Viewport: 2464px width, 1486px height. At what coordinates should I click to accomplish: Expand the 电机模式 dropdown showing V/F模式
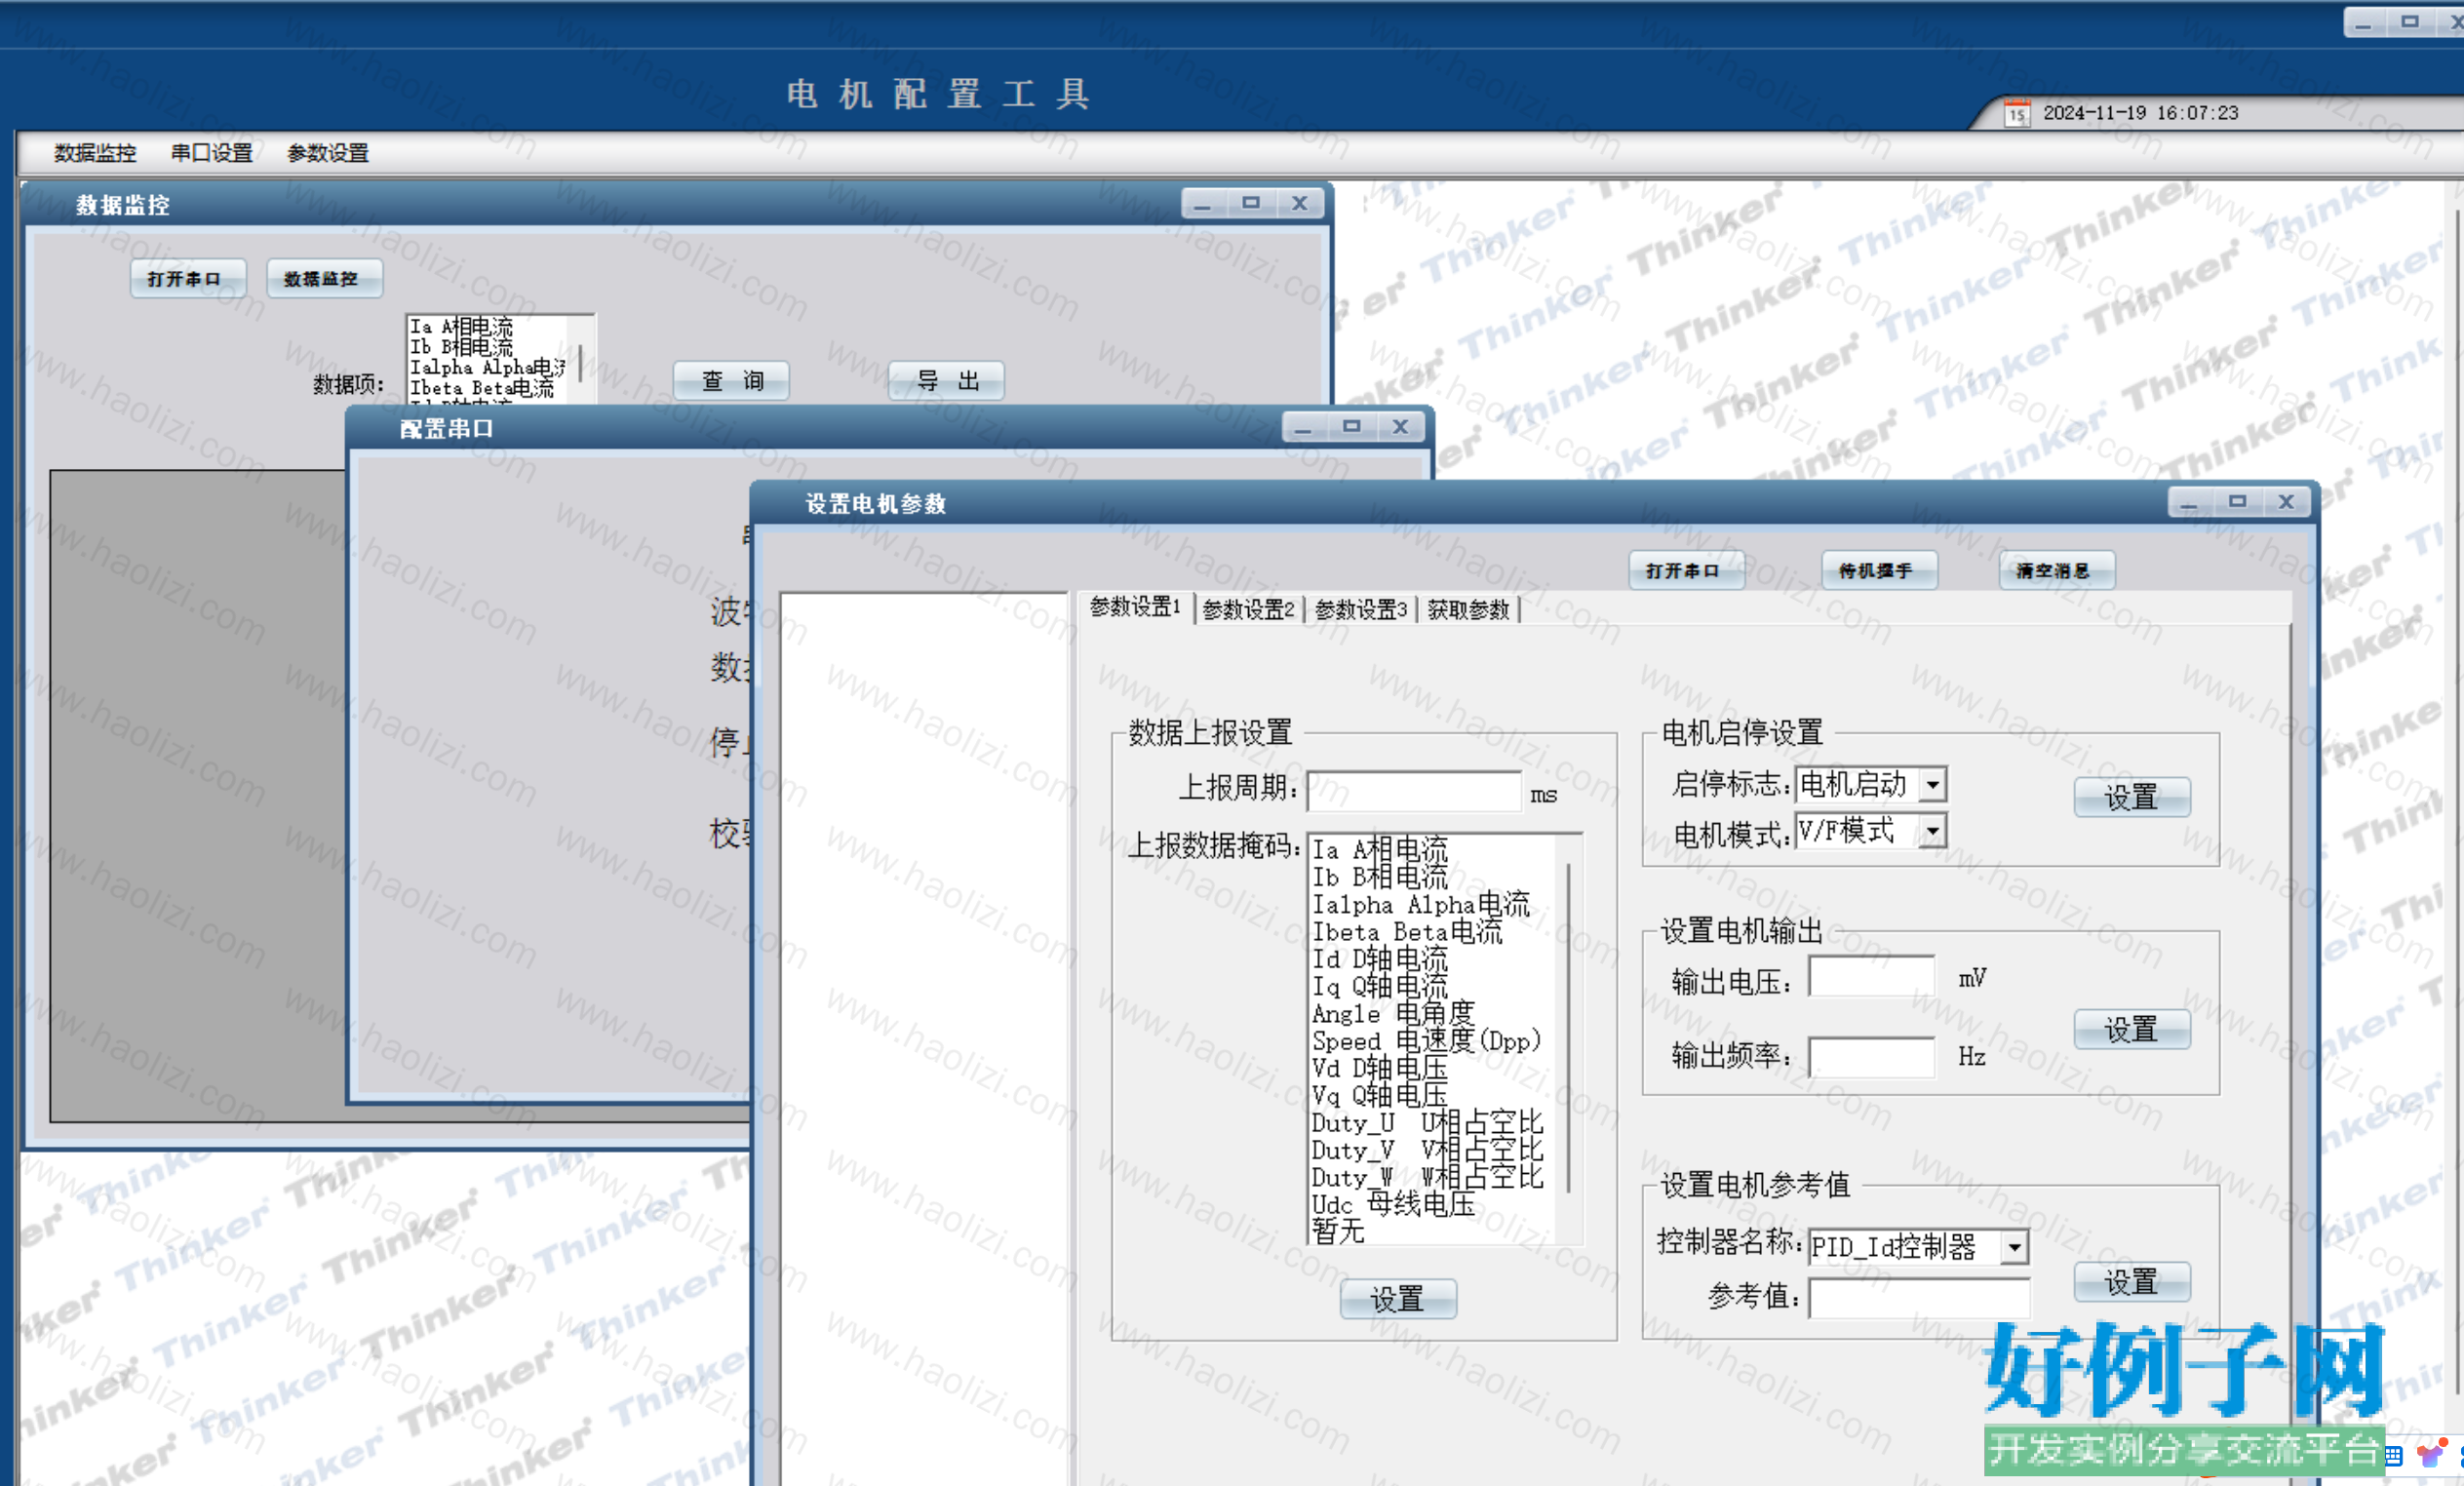(x=1932, y=831)
